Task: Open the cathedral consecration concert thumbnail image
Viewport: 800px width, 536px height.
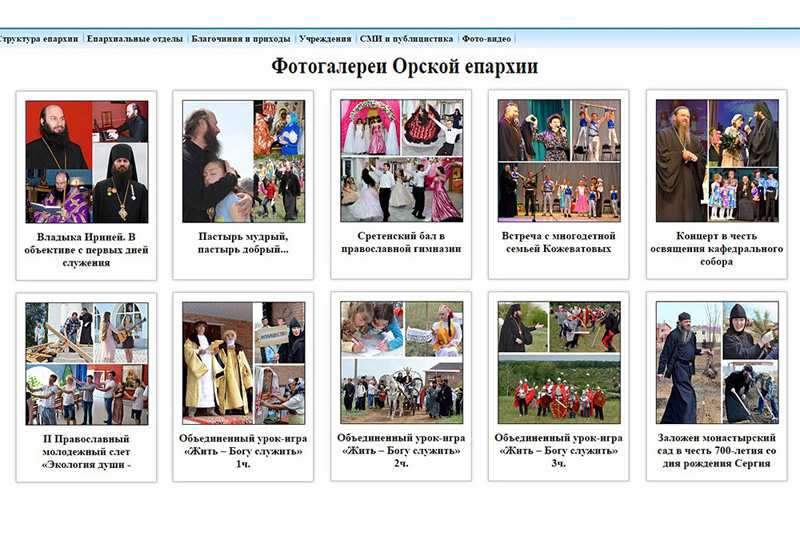Action: tap(716, 161)
